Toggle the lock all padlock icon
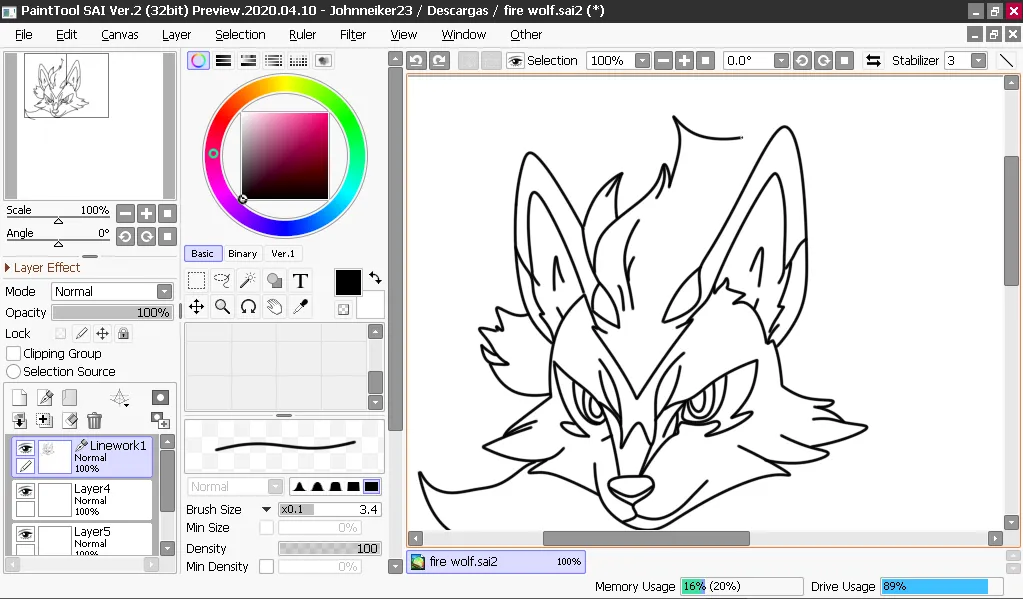Viewport: 1023px width, 599px height. (123, 333)
